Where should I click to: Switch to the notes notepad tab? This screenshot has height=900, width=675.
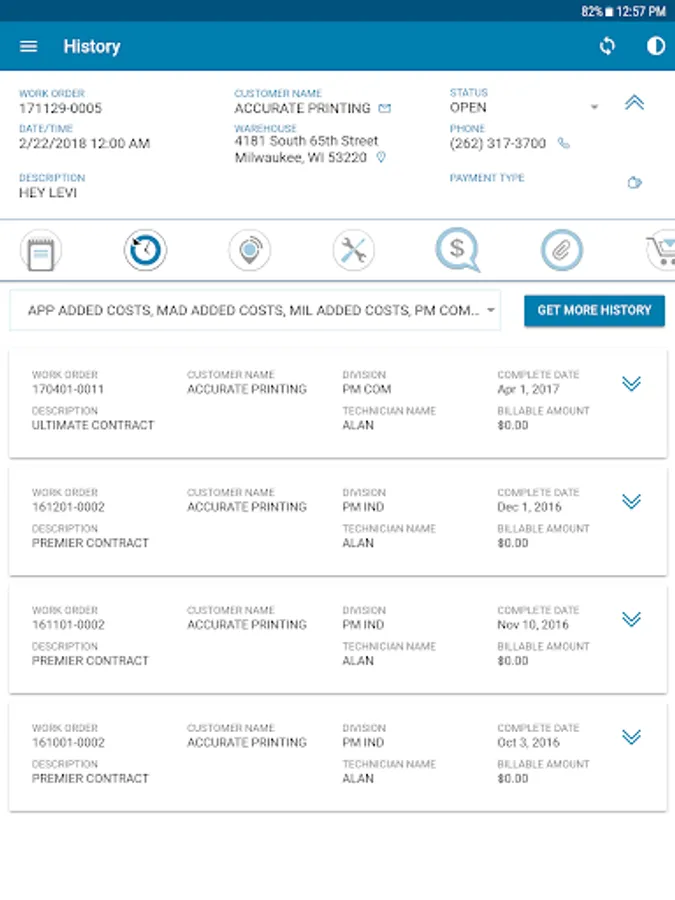pos(41,251)
